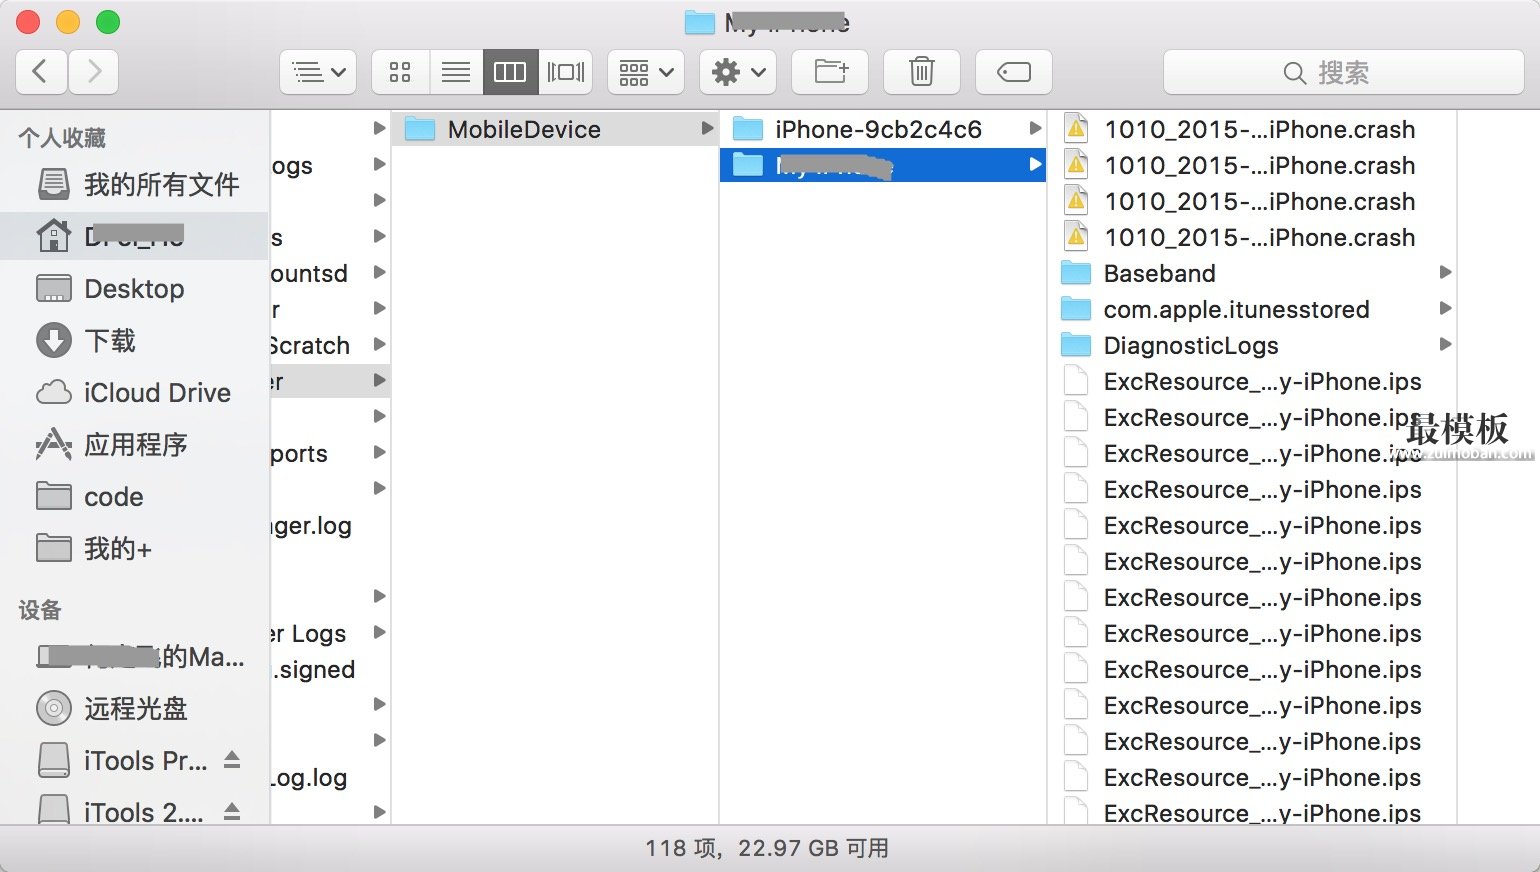Select the Scratch item in left column

pyautogui.click(x=329, y=345)
